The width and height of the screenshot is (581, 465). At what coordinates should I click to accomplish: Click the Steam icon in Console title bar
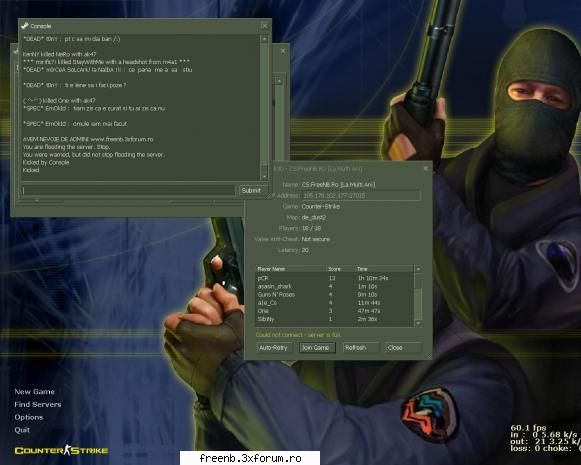pos(25,26)
